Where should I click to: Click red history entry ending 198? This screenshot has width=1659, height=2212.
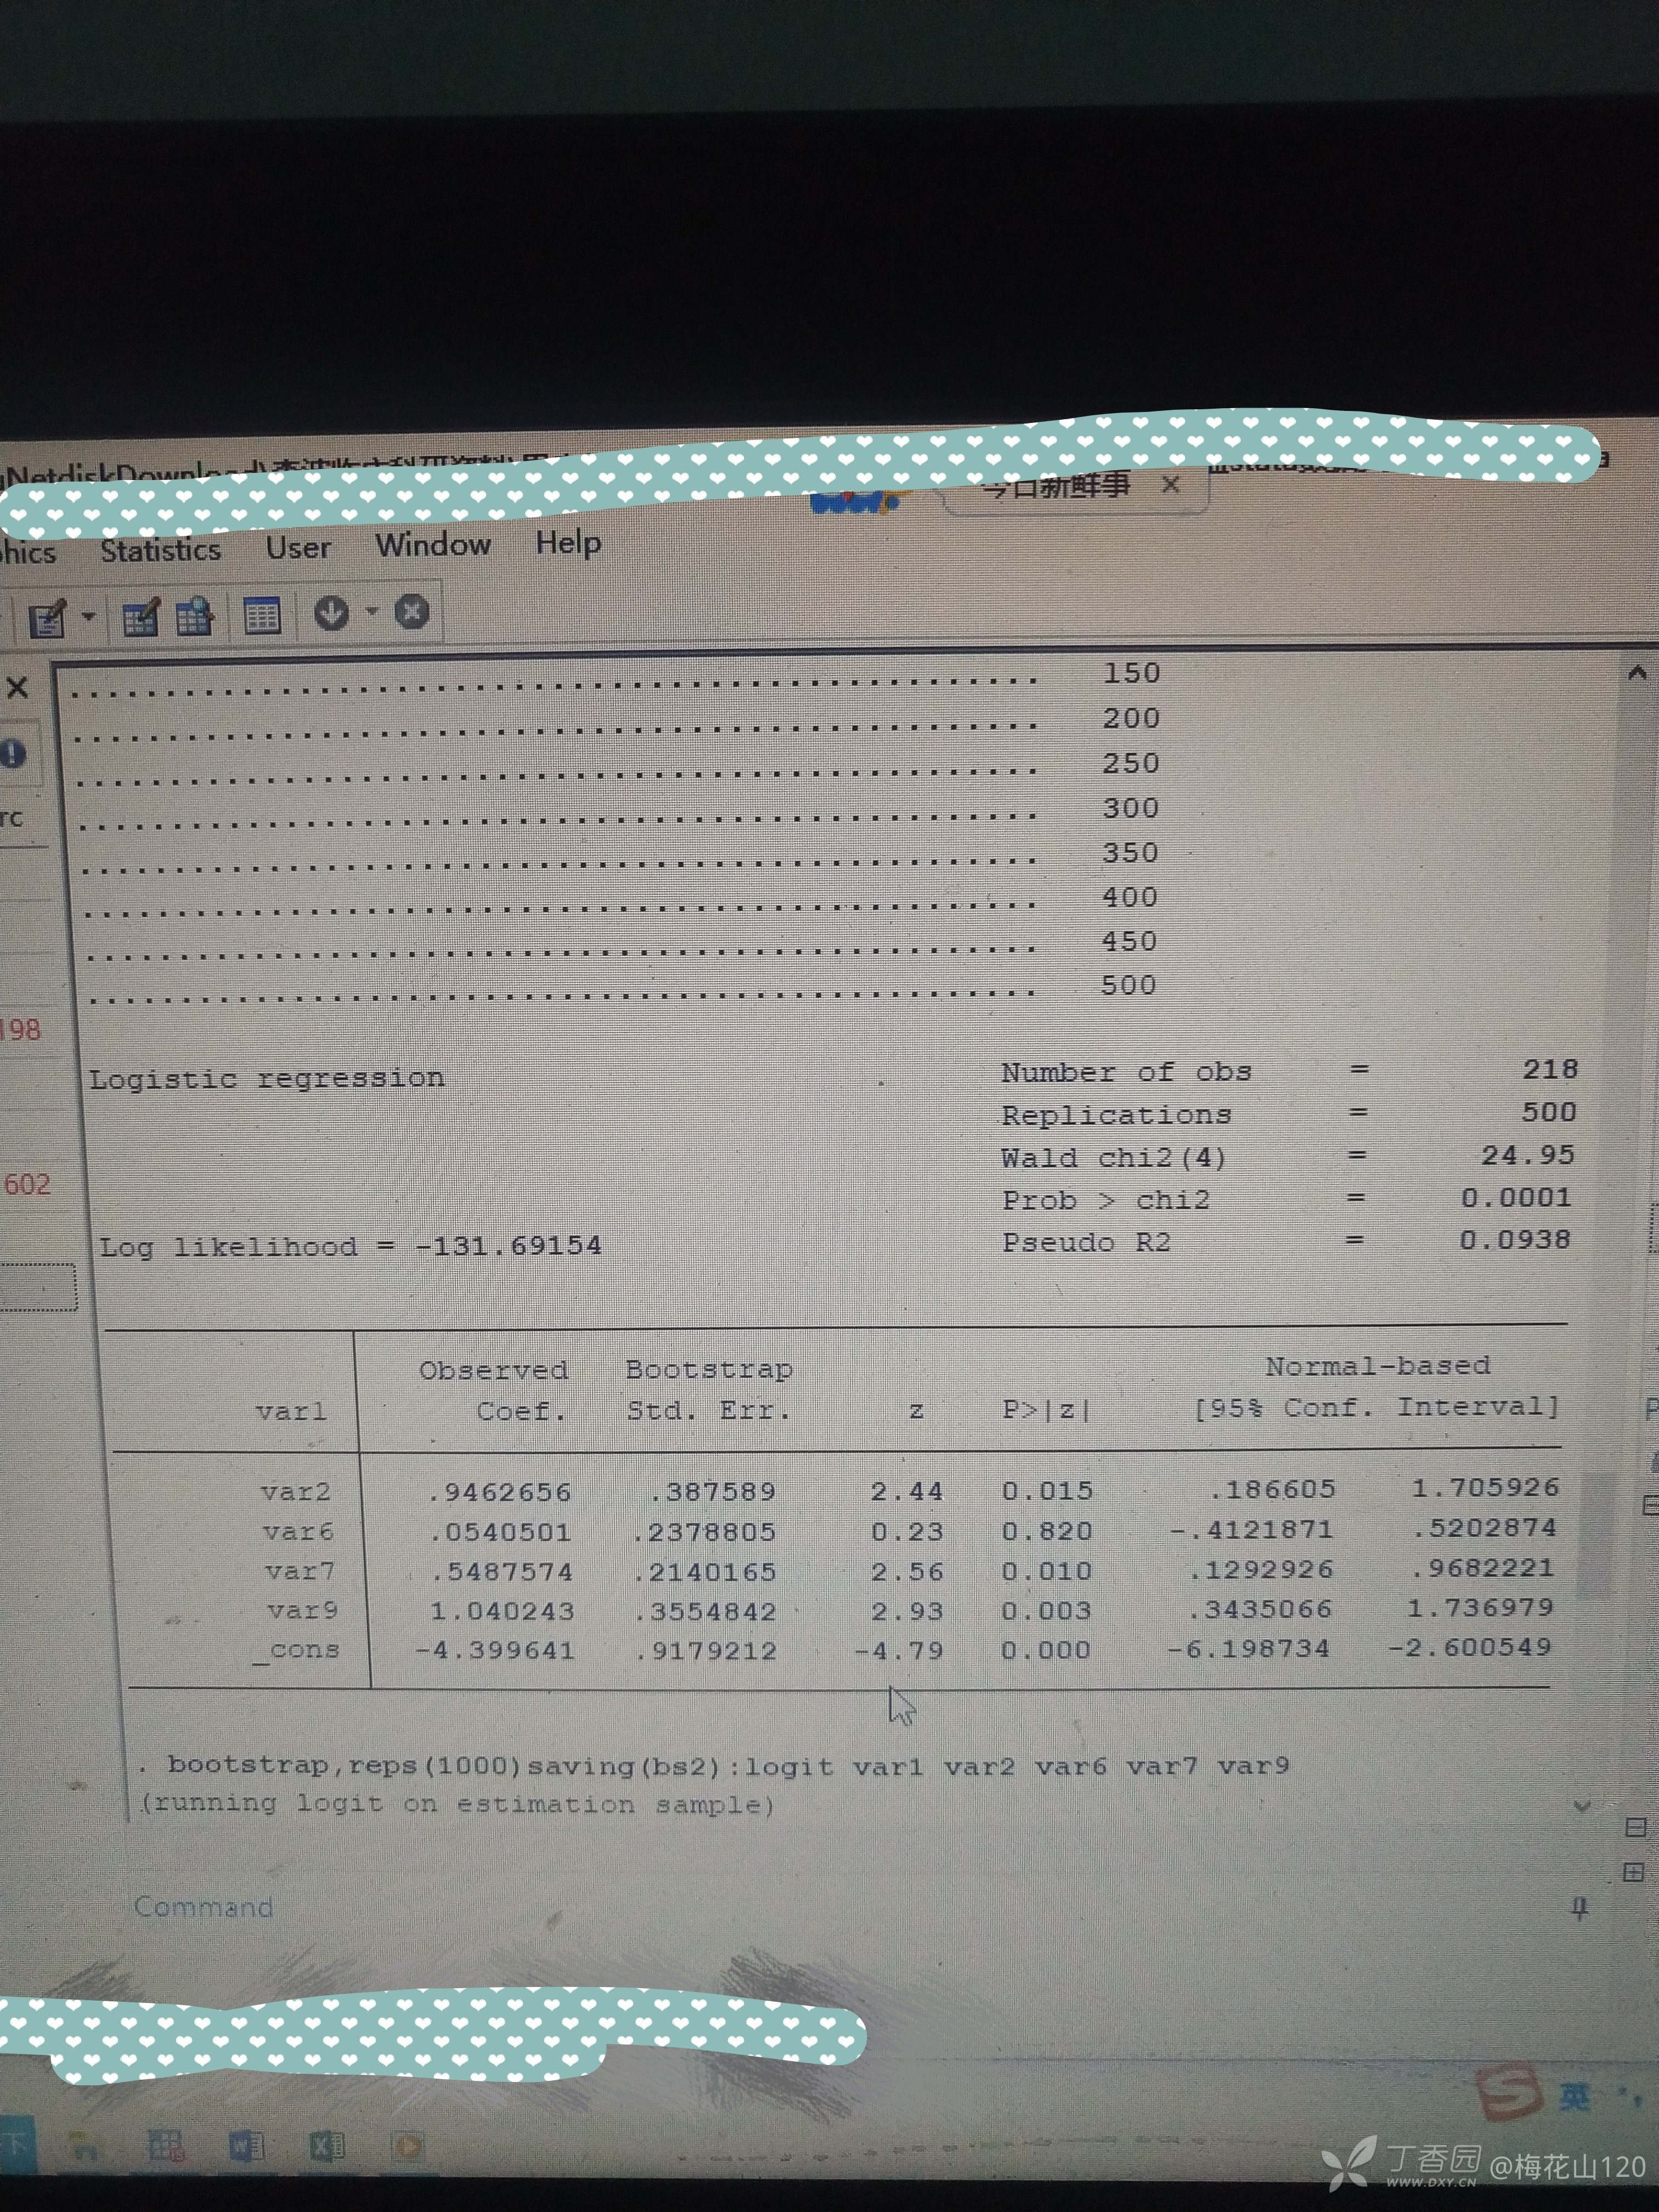pyautogui.click(x=20, y=1030)
